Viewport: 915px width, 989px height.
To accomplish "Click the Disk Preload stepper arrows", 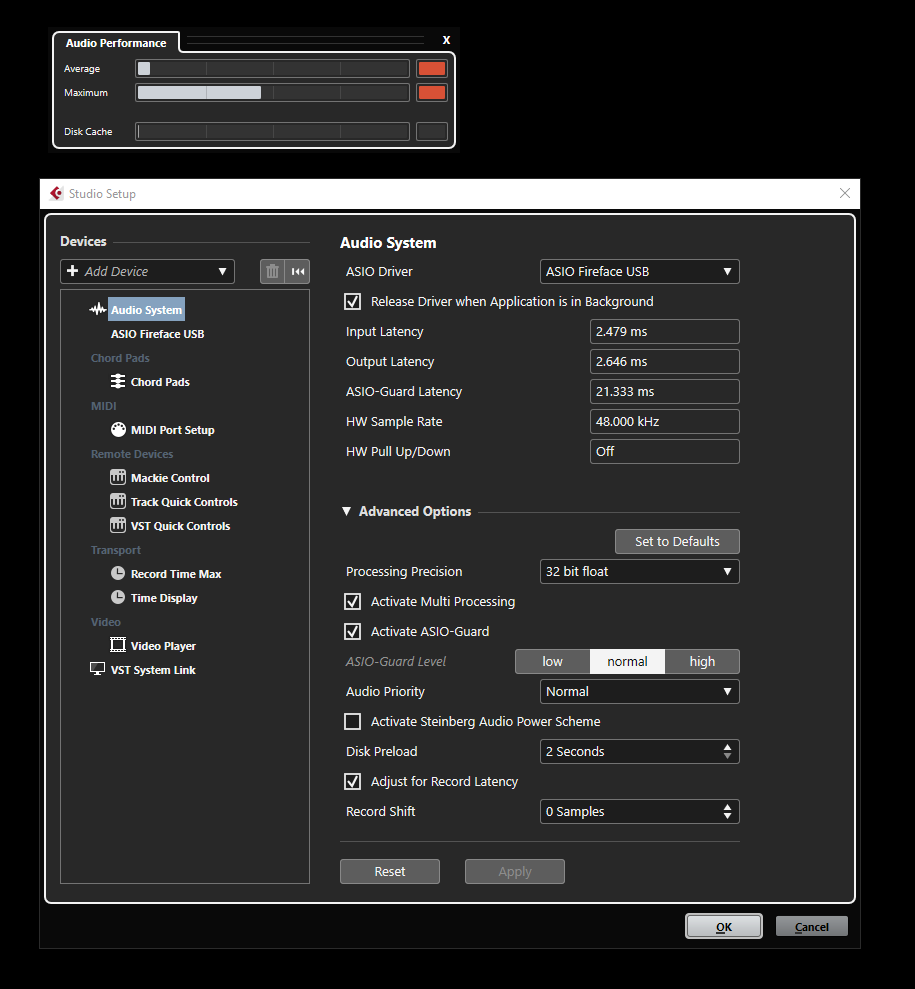I will [x=728, y=752].
